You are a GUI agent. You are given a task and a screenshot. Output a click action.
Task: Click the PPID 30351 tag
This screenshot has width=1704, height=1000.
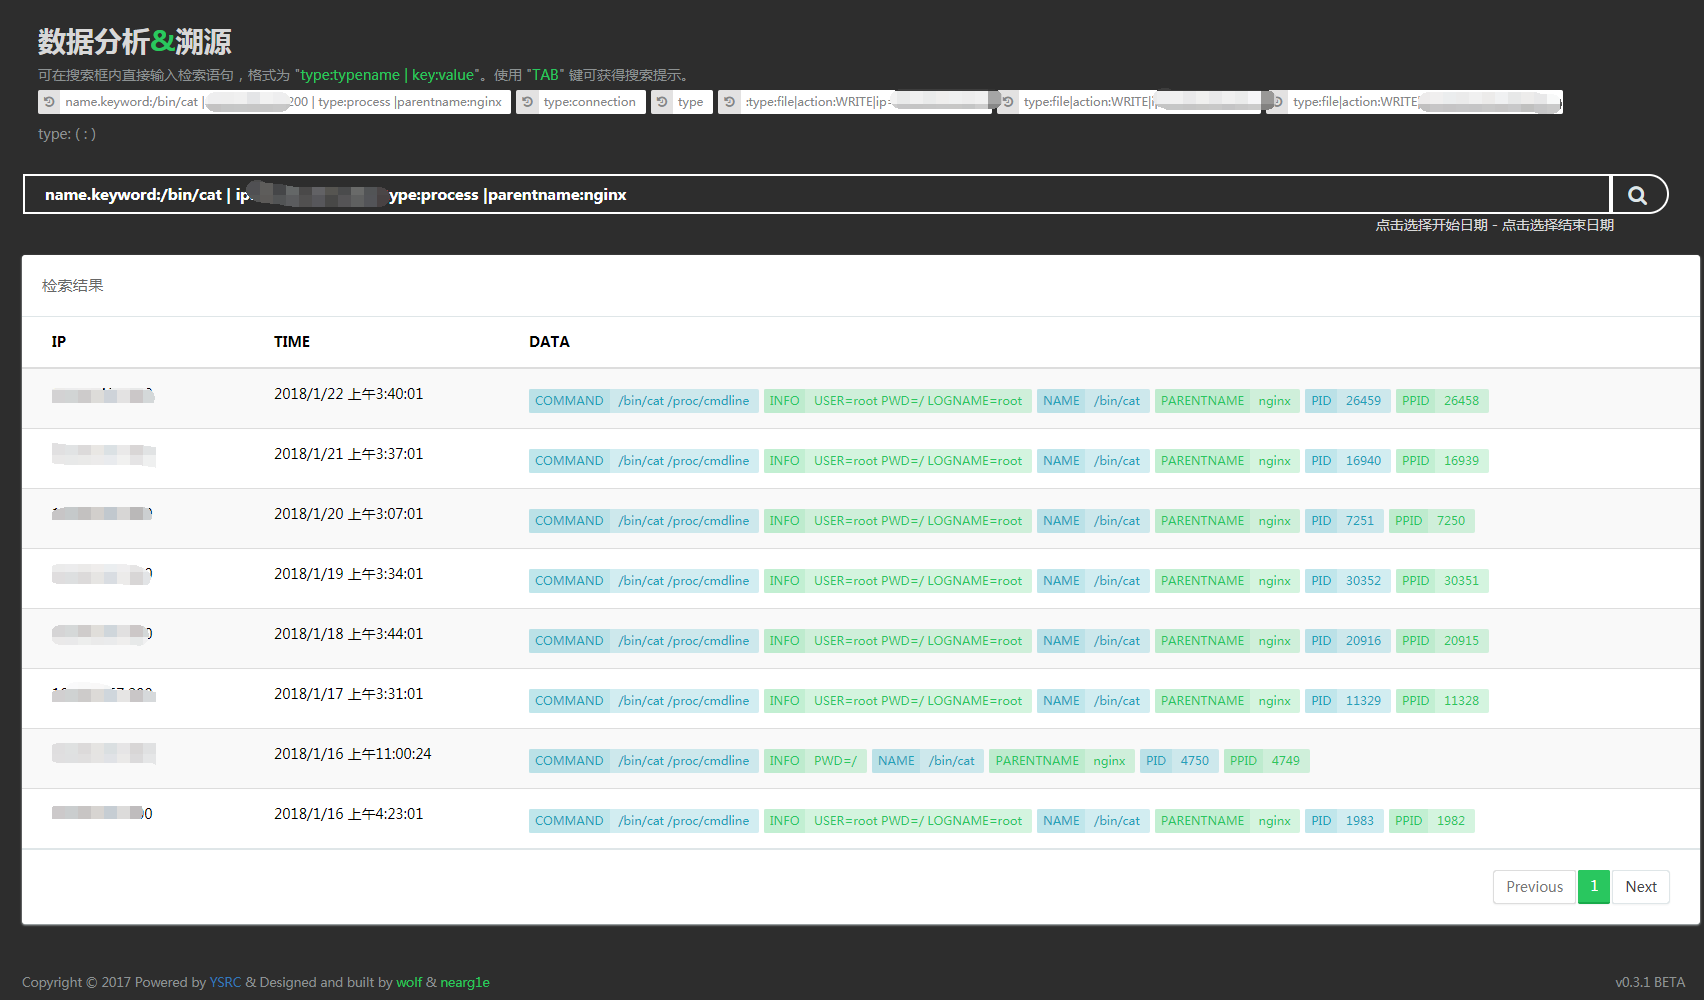1442,581
